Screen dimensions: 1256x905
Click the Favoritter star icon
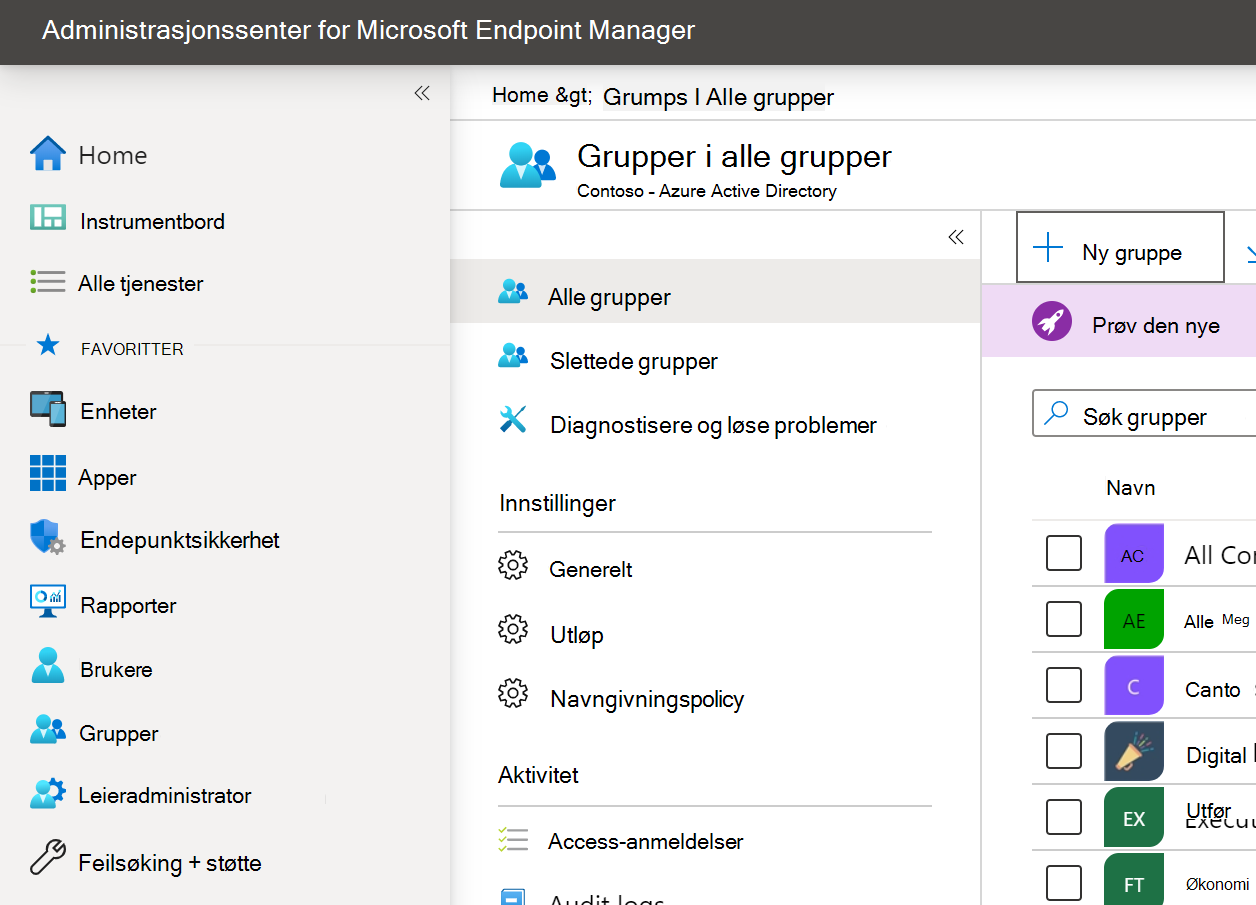47,346
